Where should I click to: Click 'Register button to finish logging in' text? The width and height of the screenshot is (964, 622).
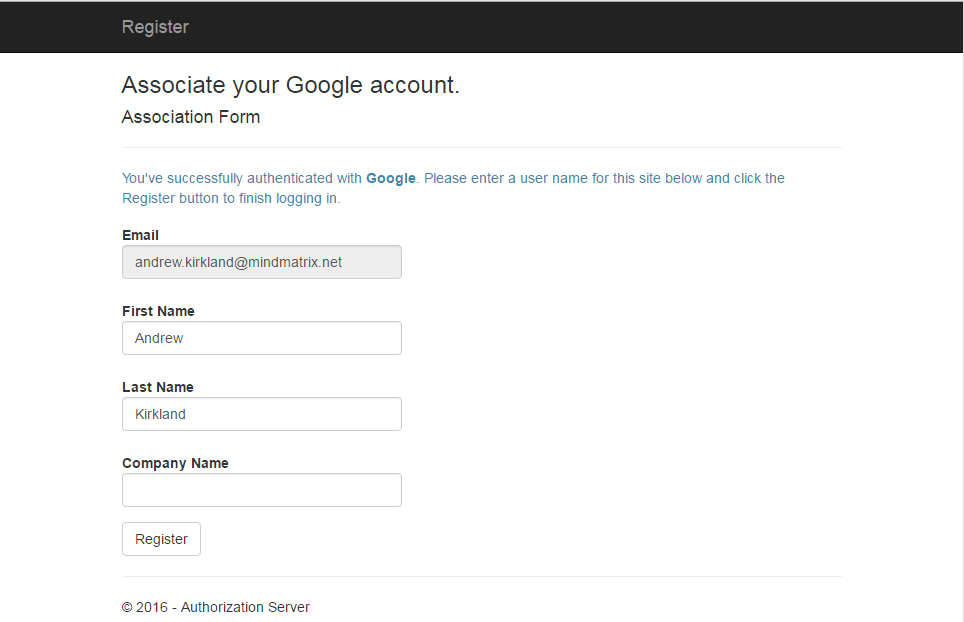[231, 198]
